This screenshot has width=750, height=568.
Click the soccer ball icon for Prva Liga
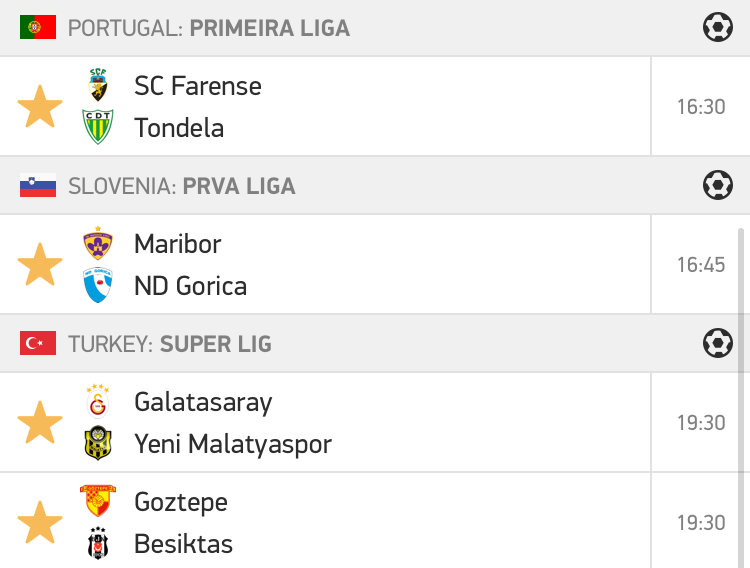(x=717, y=185)
